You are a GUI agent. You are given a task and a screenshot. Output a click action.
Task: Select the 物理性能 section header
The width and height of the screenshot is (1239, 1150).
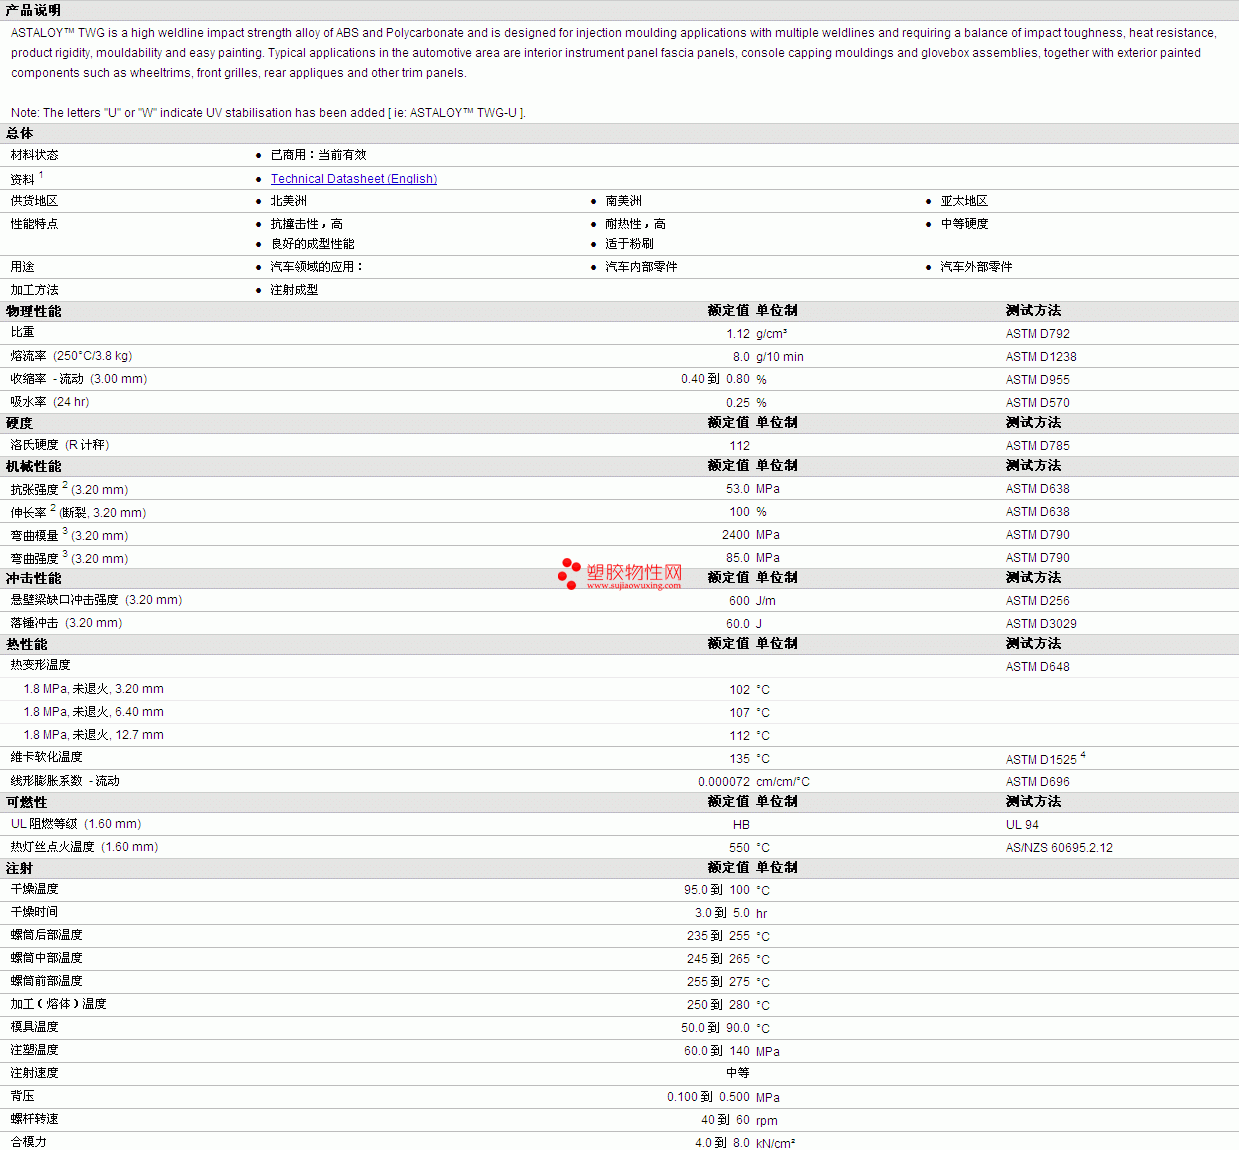[33, 311]
